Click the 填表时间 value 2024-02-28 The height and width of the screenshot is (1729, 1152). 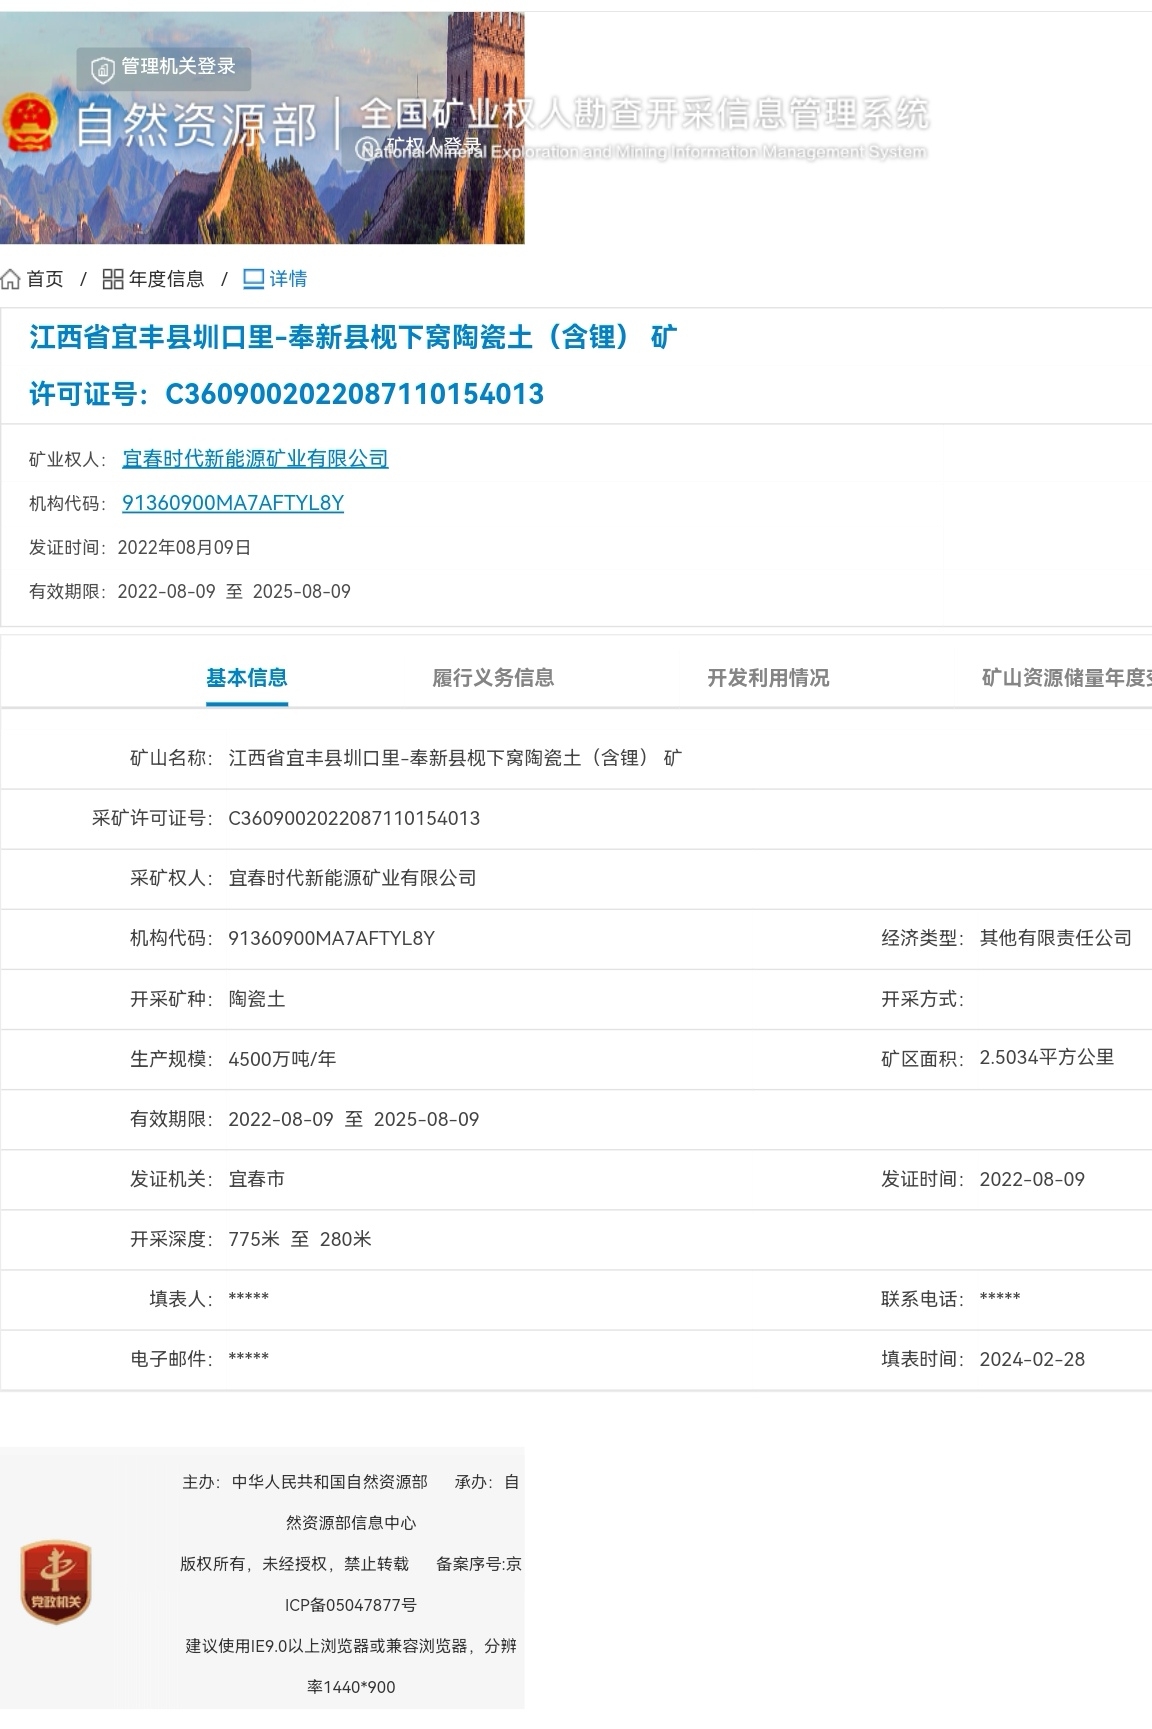click(1032, 1359)
